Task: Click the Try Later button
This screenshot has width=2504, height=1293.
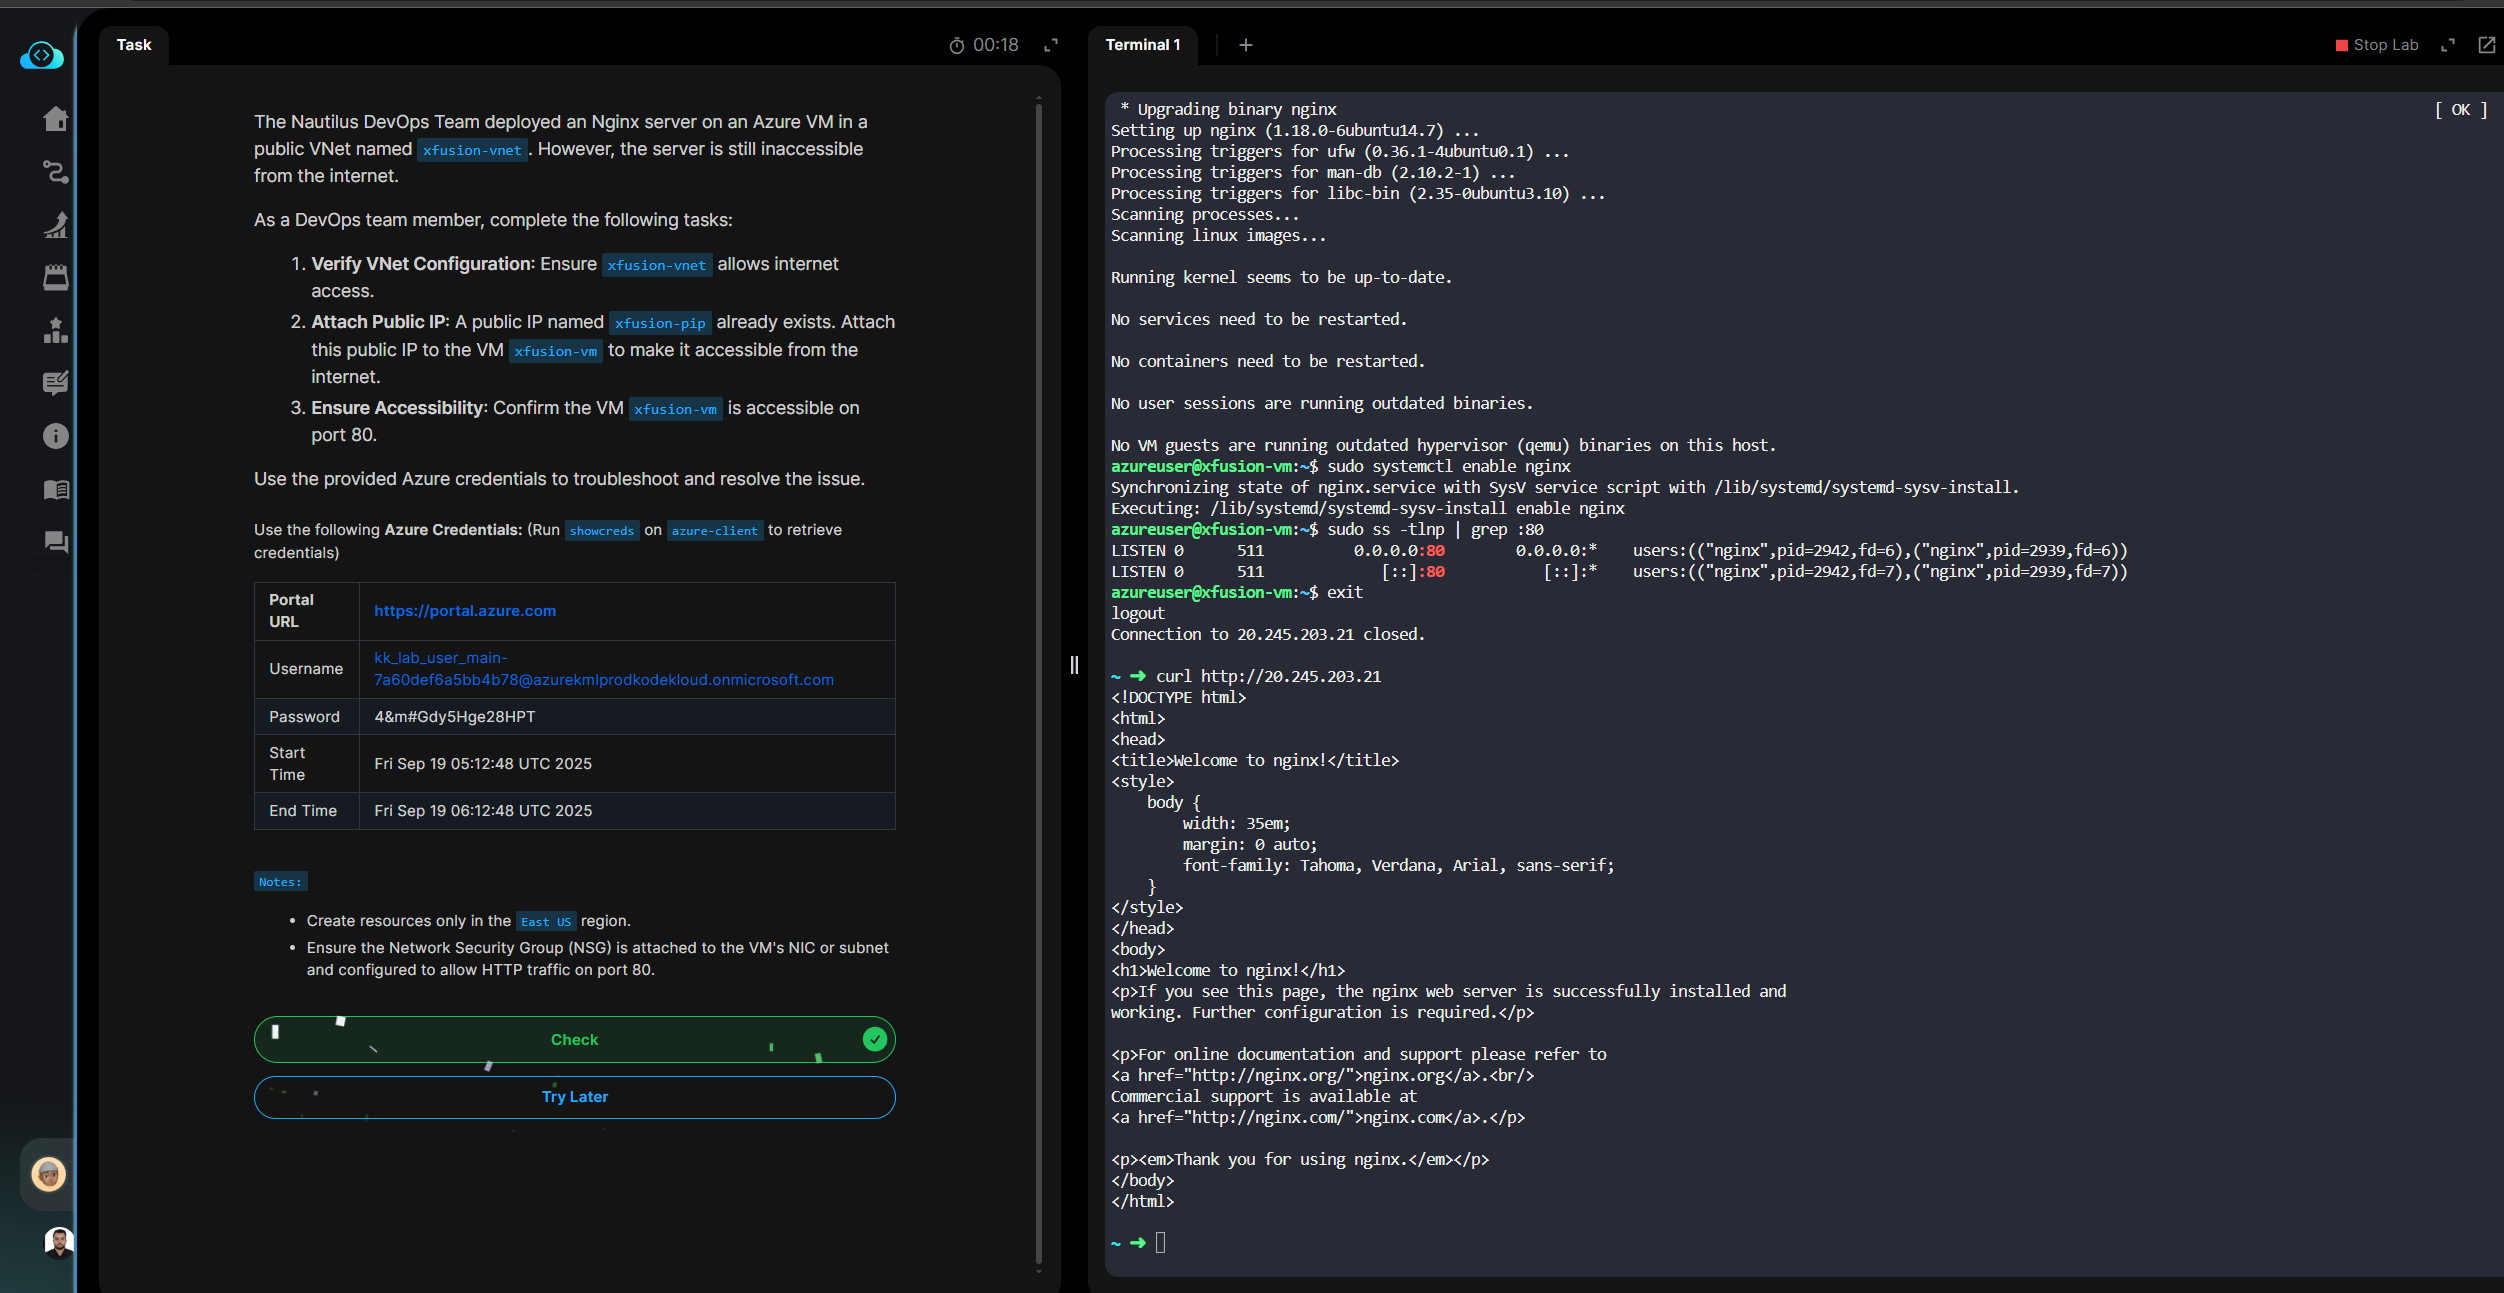Action: pos(575,1097)
